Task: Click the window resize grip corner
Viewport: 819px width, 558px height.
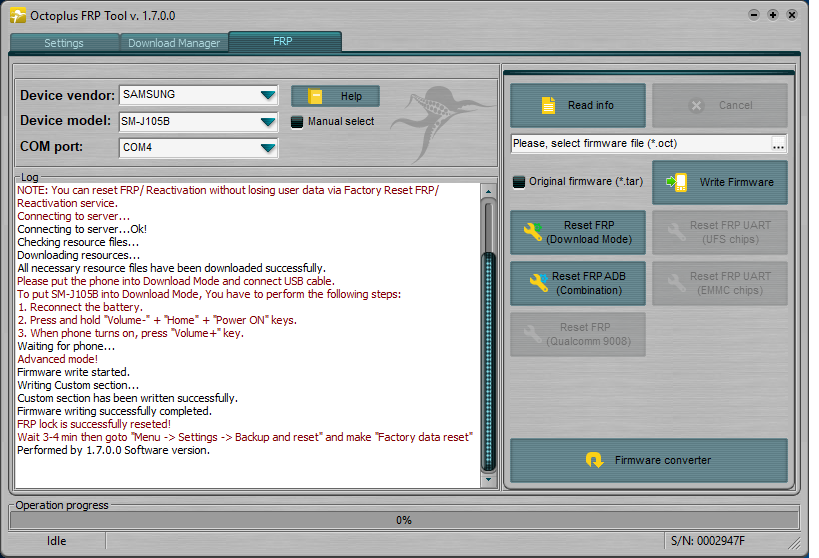Action: pyautogui.click(x=794, y=543)
